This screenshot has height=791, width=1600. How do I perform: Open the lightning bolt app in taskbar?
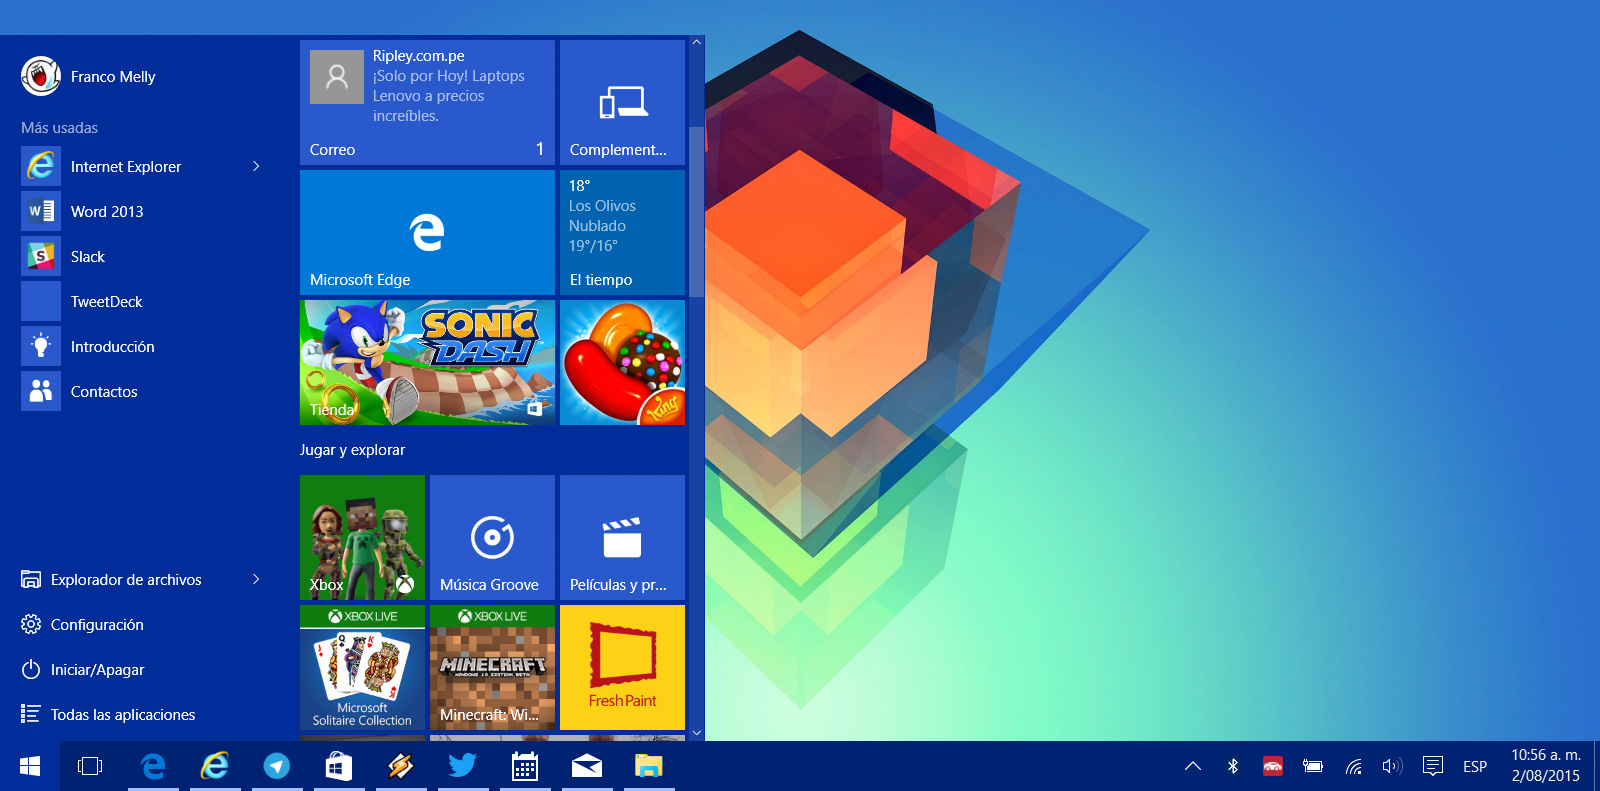(x=401, y=766)
